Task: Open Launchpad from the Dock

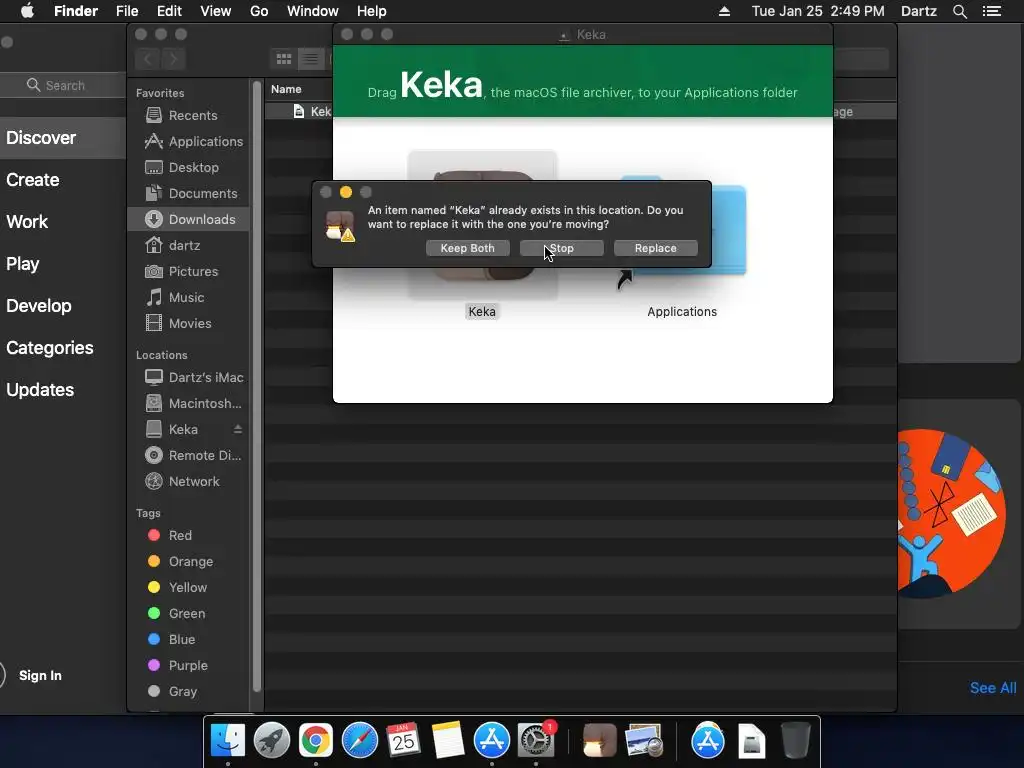Action: tap(272, 741)
